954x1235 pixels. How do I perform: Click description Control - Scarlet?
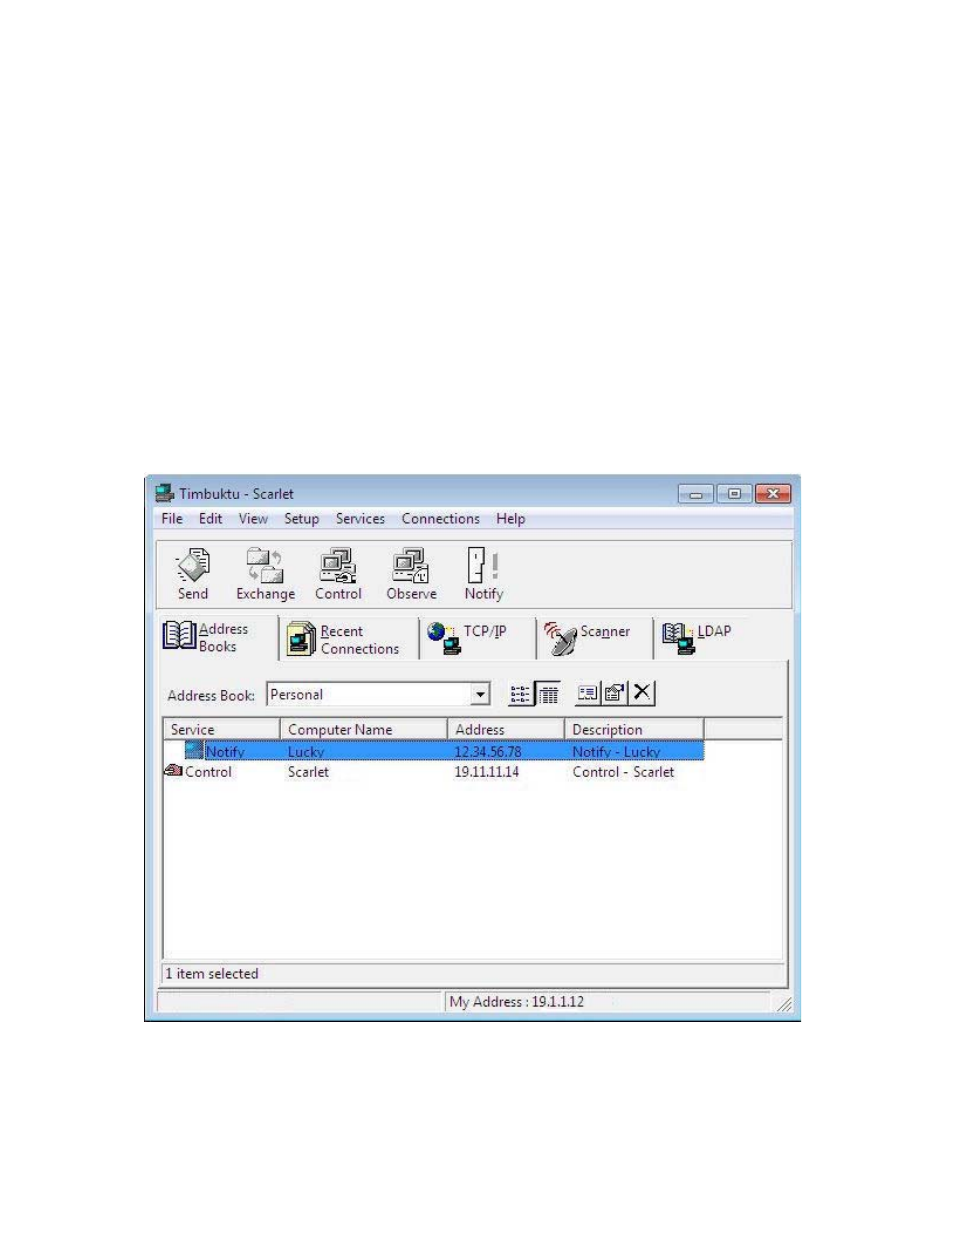coord(623,772)
